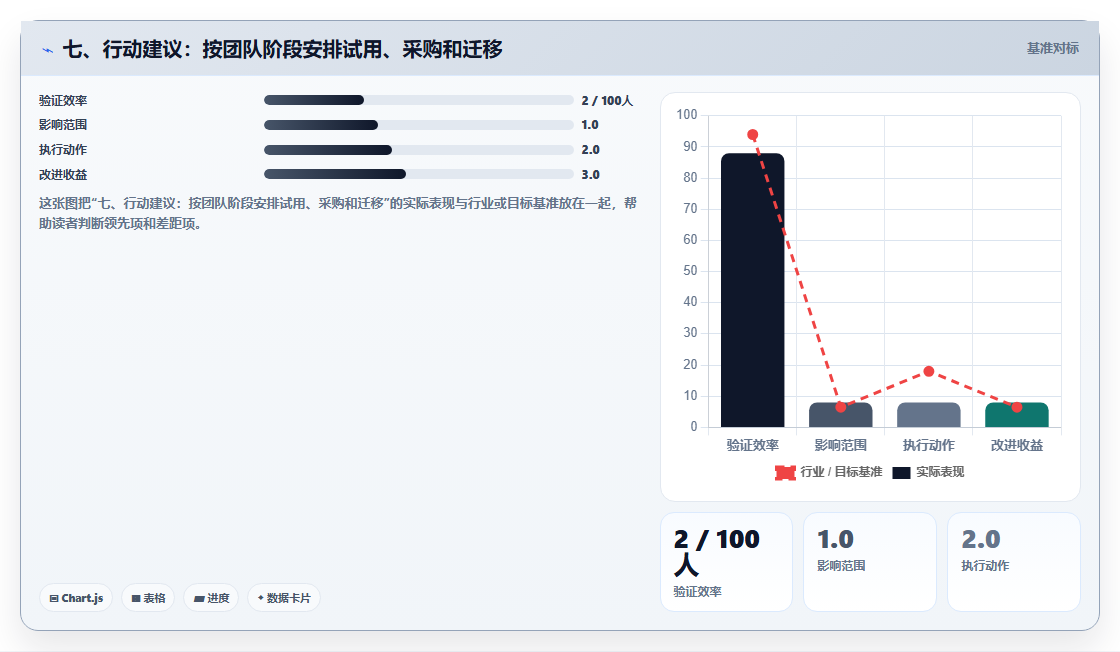This screenshot has width=1120, height=652.
Task: Toggle the 实际表现 legend item
Action: pos(929,472)
